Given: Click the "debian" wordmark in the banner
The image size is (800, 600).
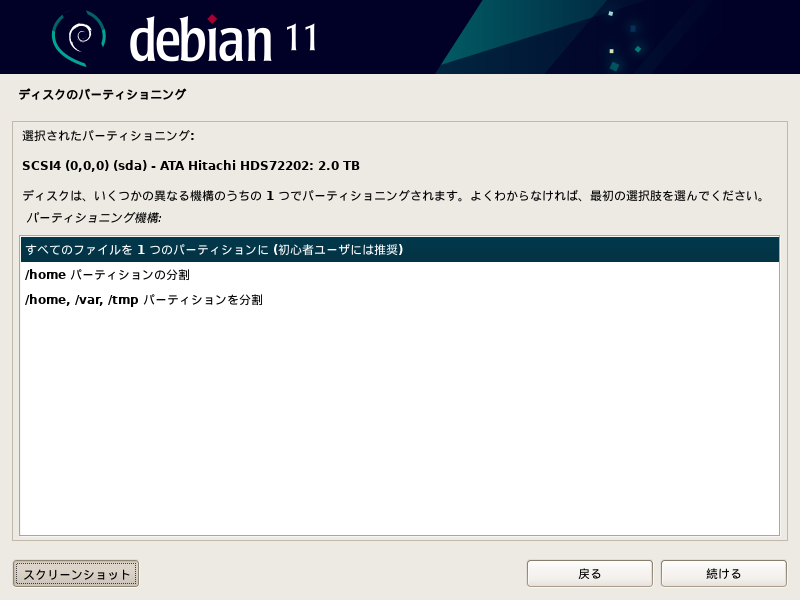Looking at the screenshot, I should 200,40.
